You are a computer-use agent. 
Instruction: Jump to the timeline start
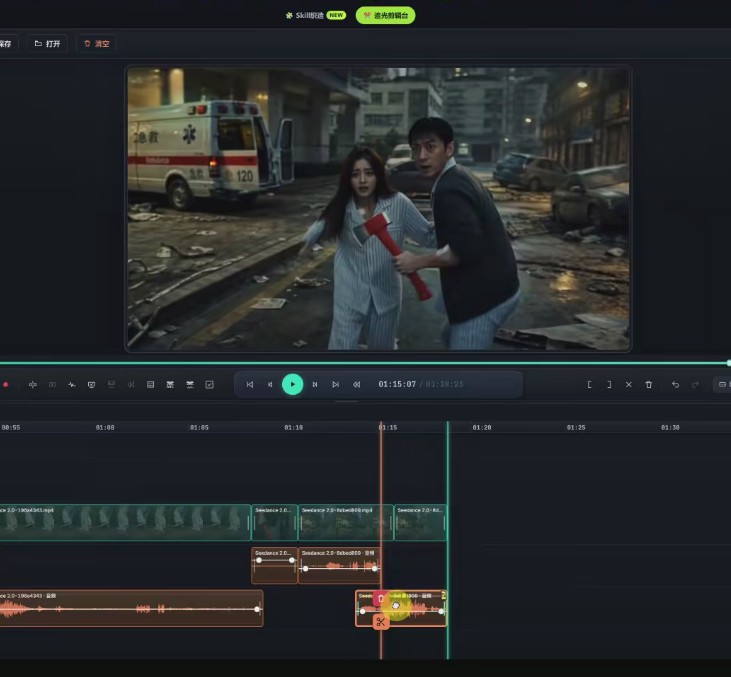(x=250, y=385)
